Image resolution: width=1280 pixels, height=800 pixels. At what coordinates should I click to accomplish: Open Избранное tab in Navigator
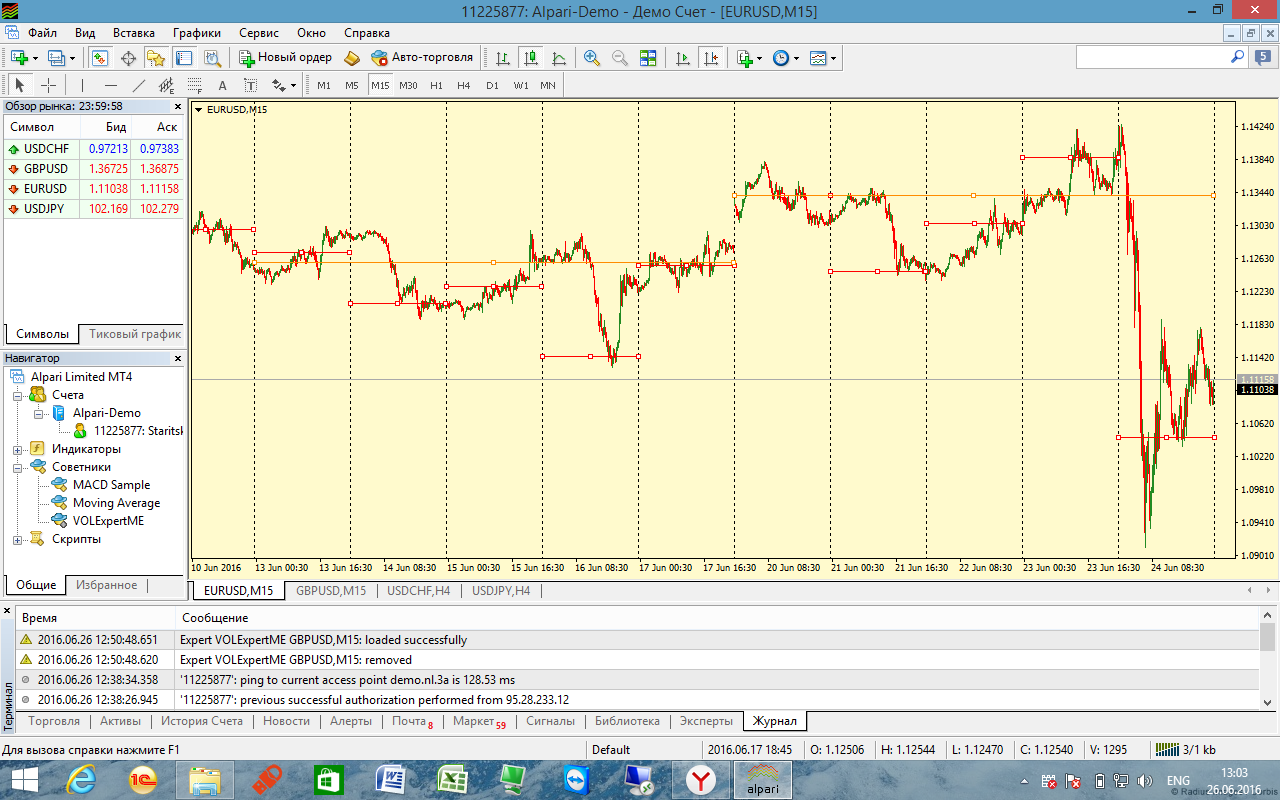107,585
